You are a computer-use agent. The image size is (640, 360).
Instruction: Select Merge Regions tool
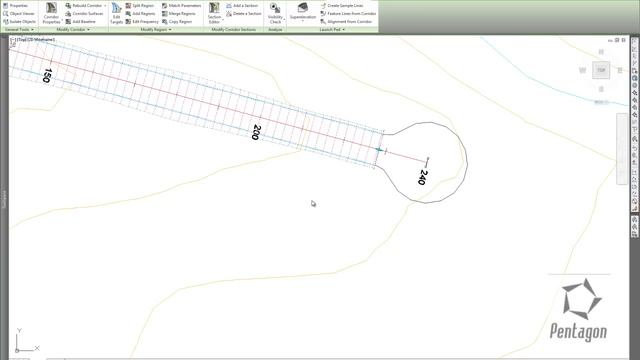179,13
